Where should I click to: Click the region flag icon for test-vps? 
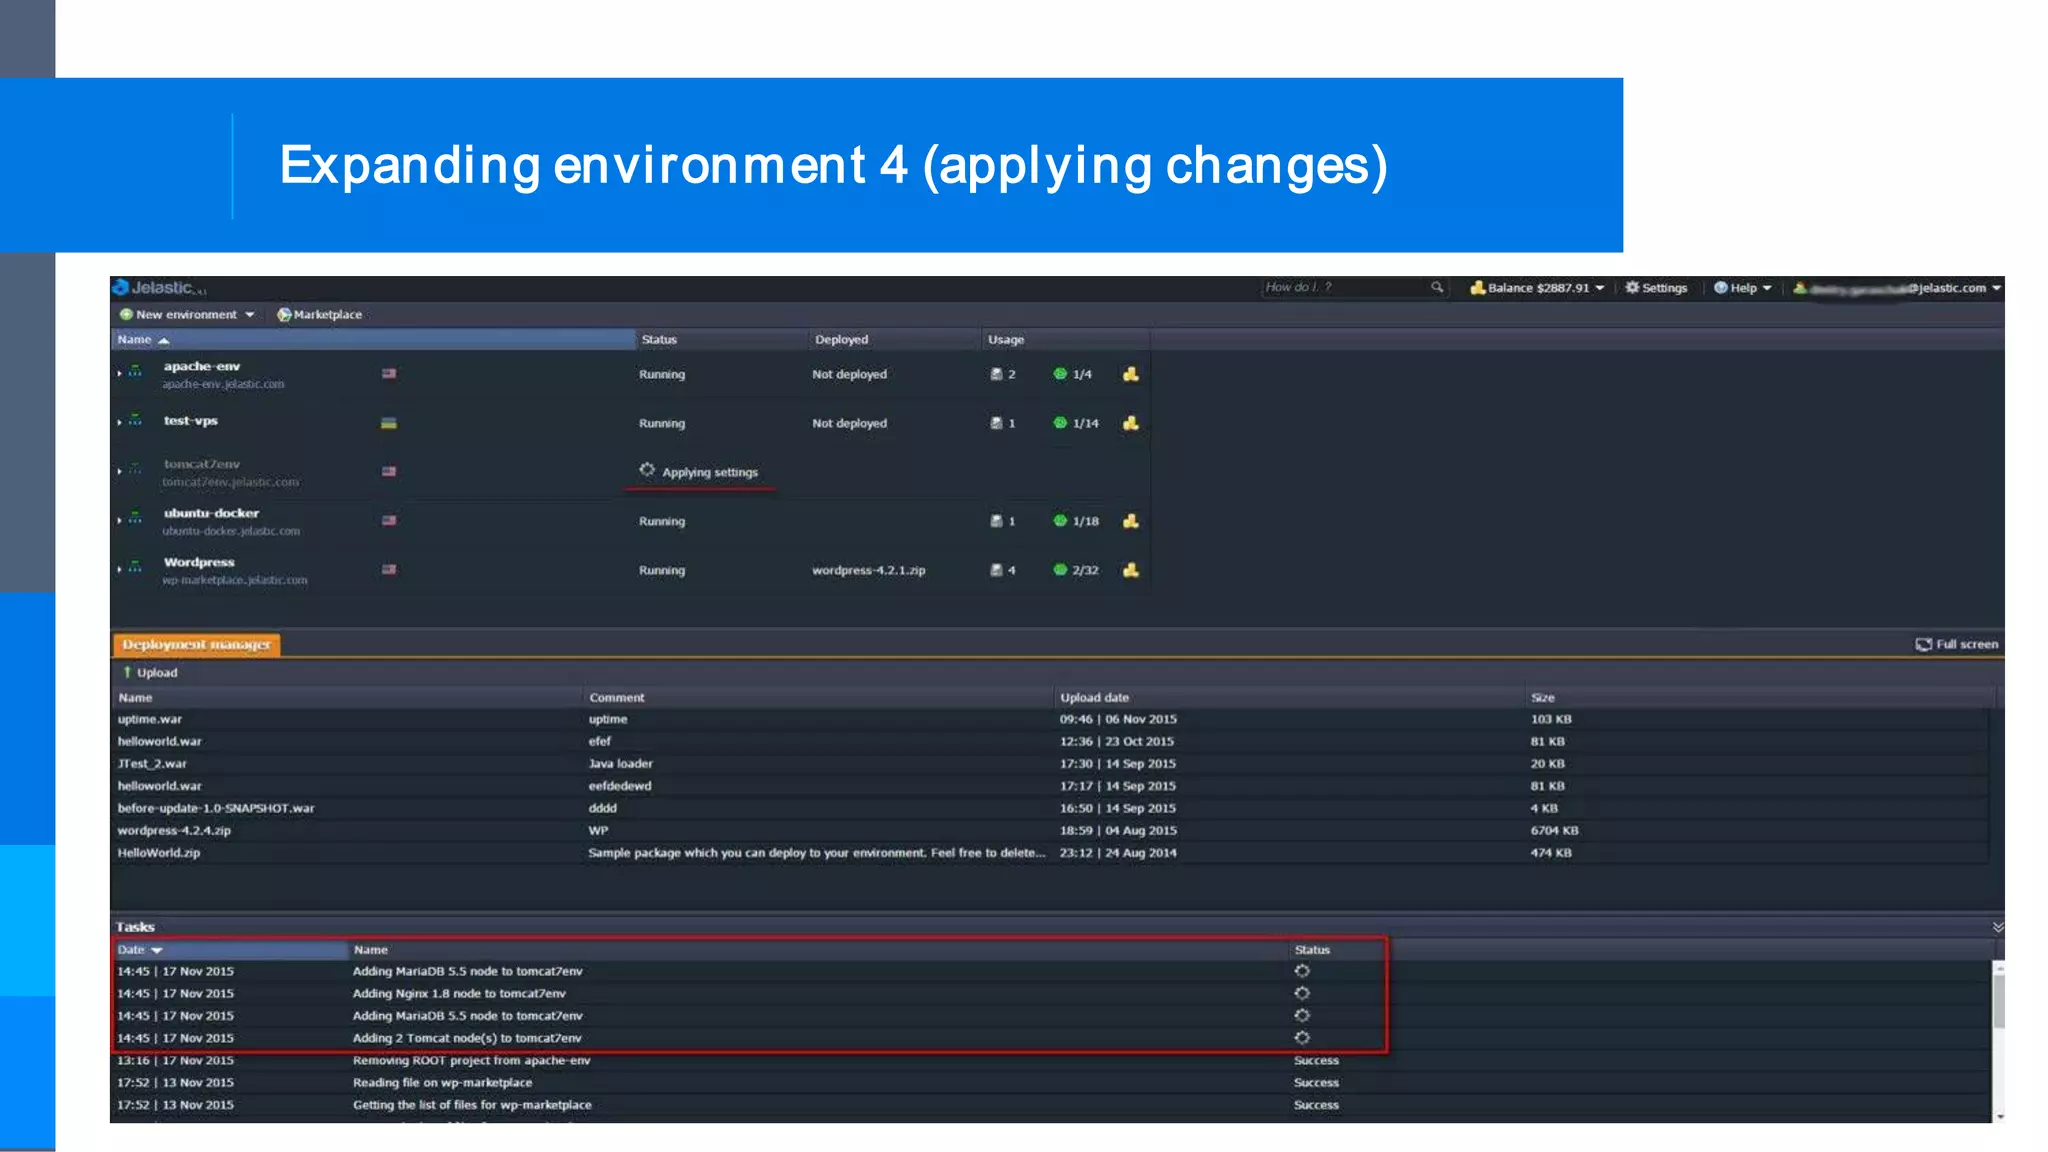[x=389, y=423]
